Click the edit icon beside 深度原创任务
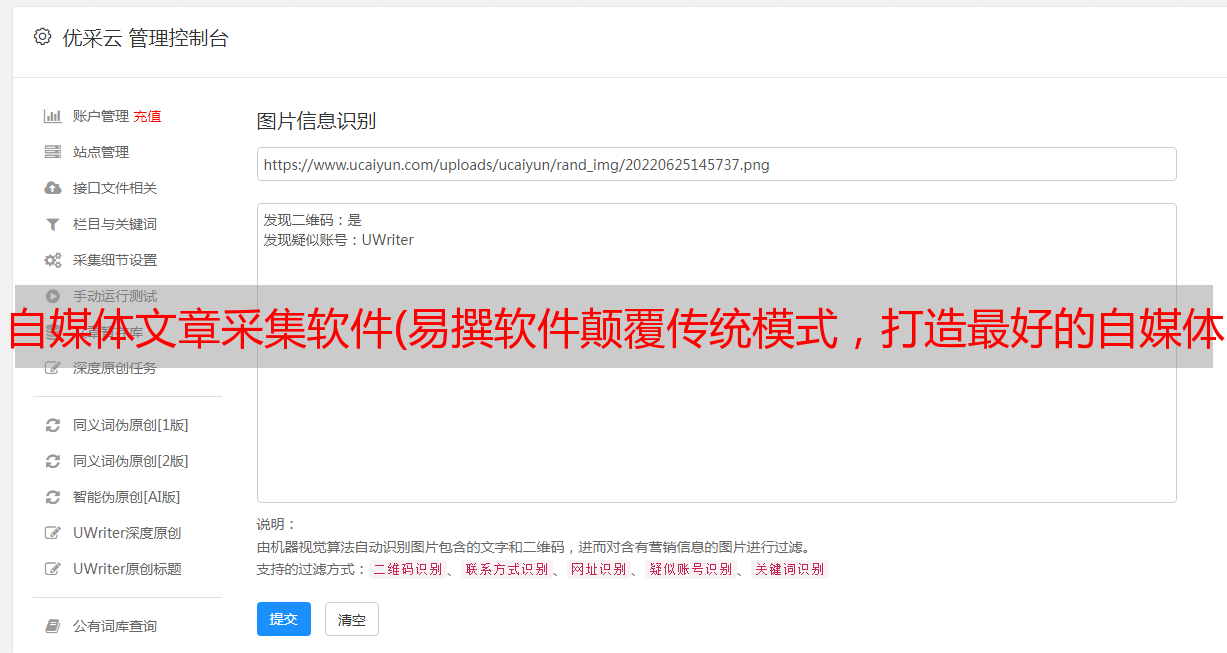Image resolution: width=1227 pixels, height=653 pixels. pos(53,368)
